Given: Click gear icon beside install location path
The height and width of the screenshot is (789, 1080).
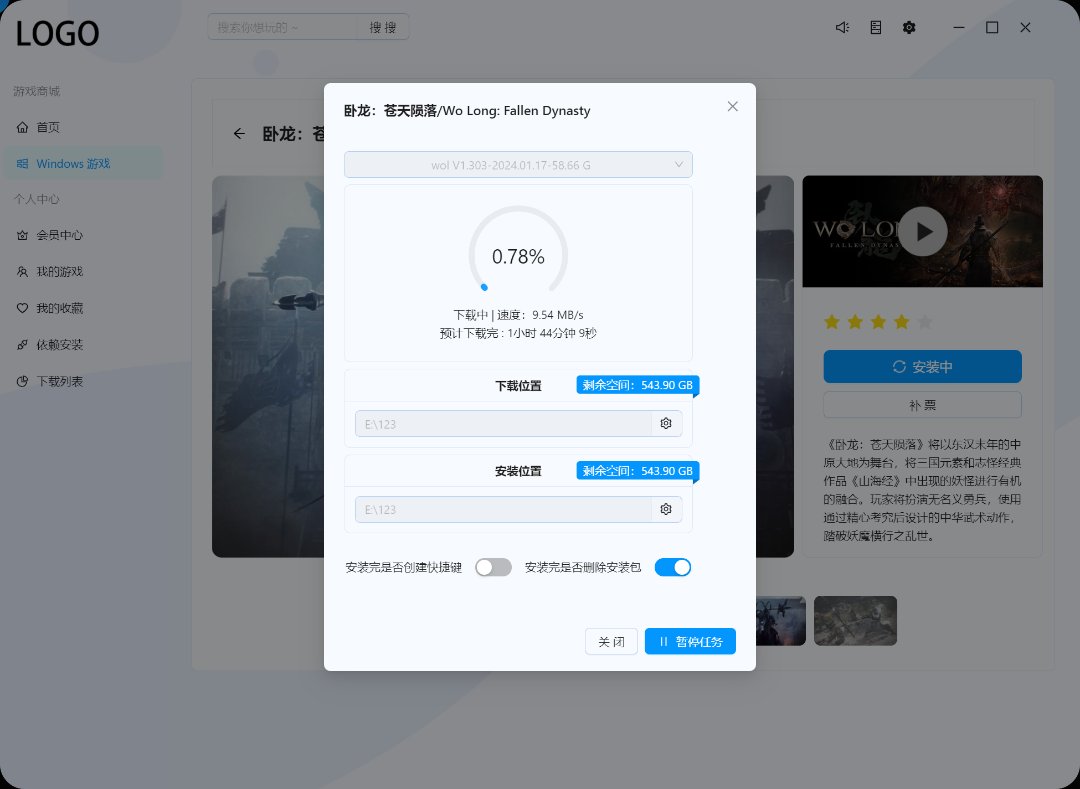Looking at the screenshot, I should (666, 510).
